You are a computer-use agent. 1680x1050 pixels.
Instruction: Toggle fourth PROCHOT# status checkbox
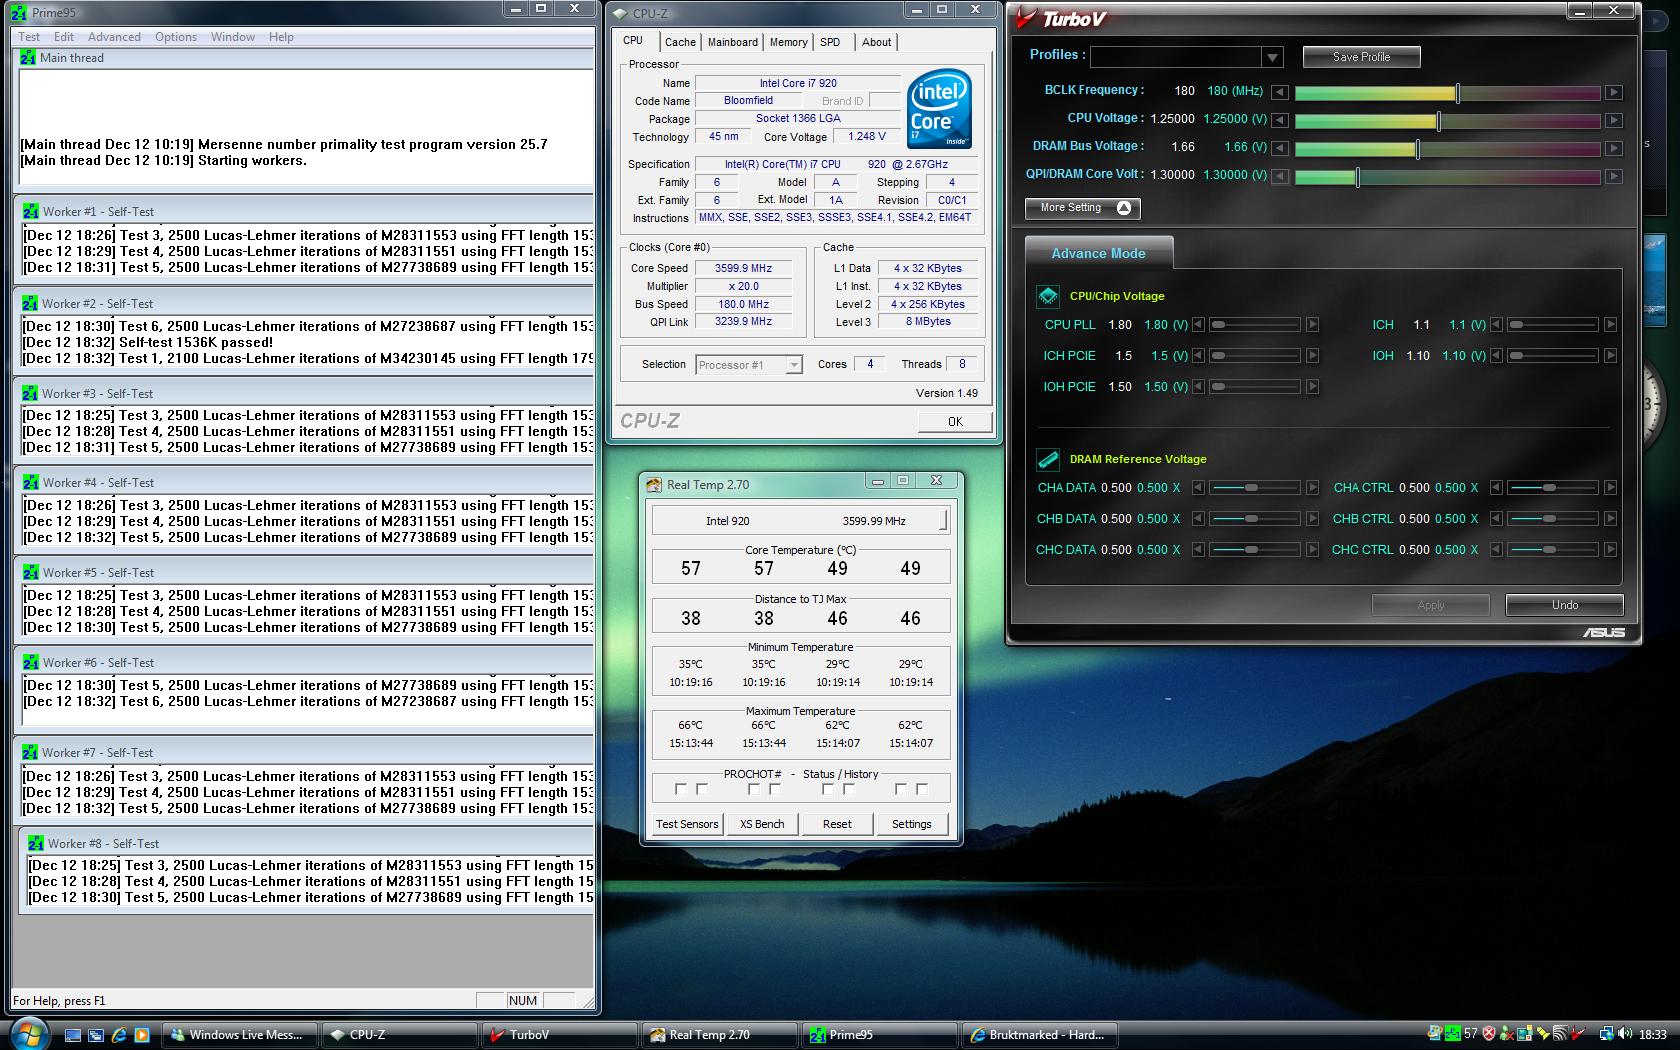(775, 789)
